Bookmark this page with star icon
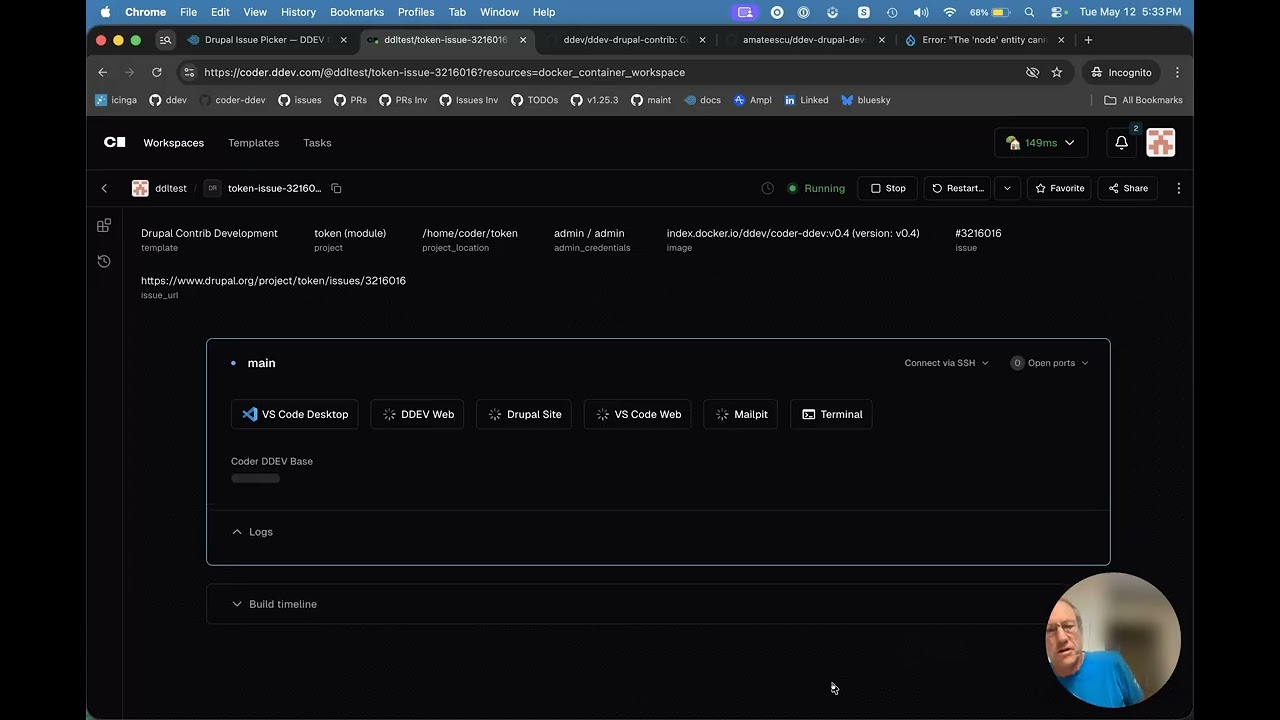Viewport: 1280px width, 720px height. click(1057, 72)
